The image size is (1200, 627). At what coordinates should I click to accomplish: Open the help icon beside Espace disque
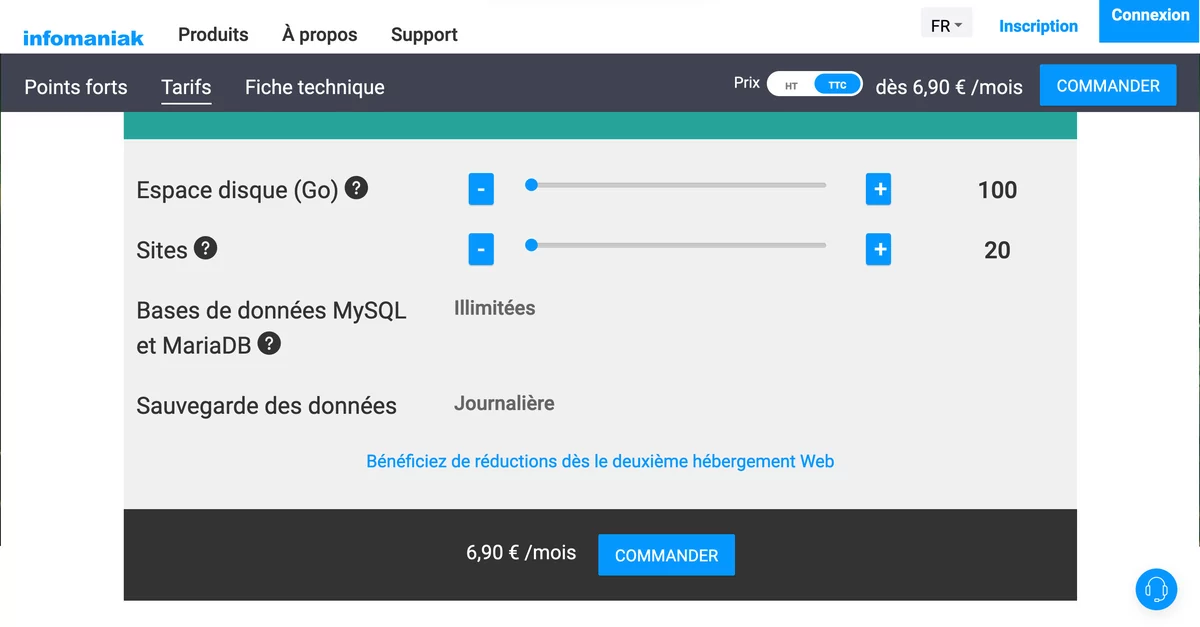coord(356,188)
